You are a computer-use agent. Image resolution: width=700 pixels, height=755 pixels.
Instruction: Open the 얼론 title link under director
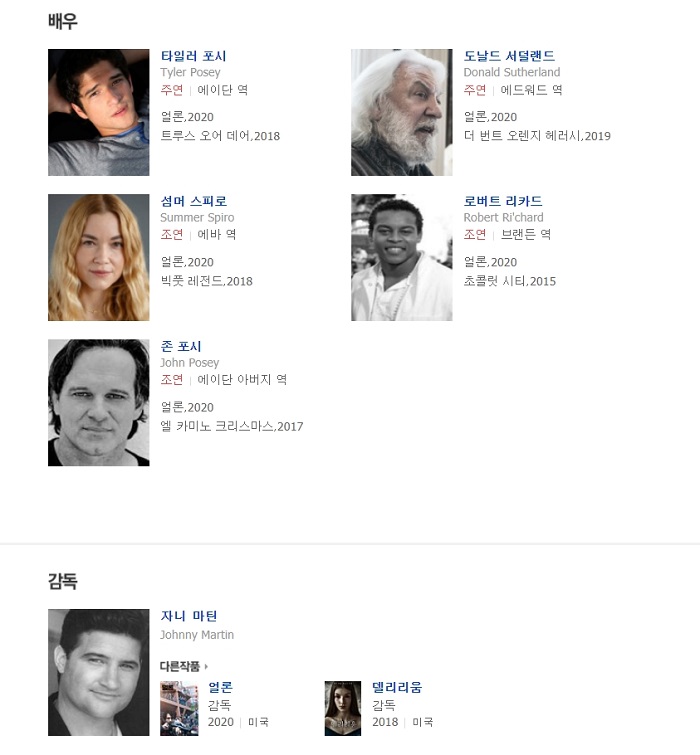click(x=220, y=687)
